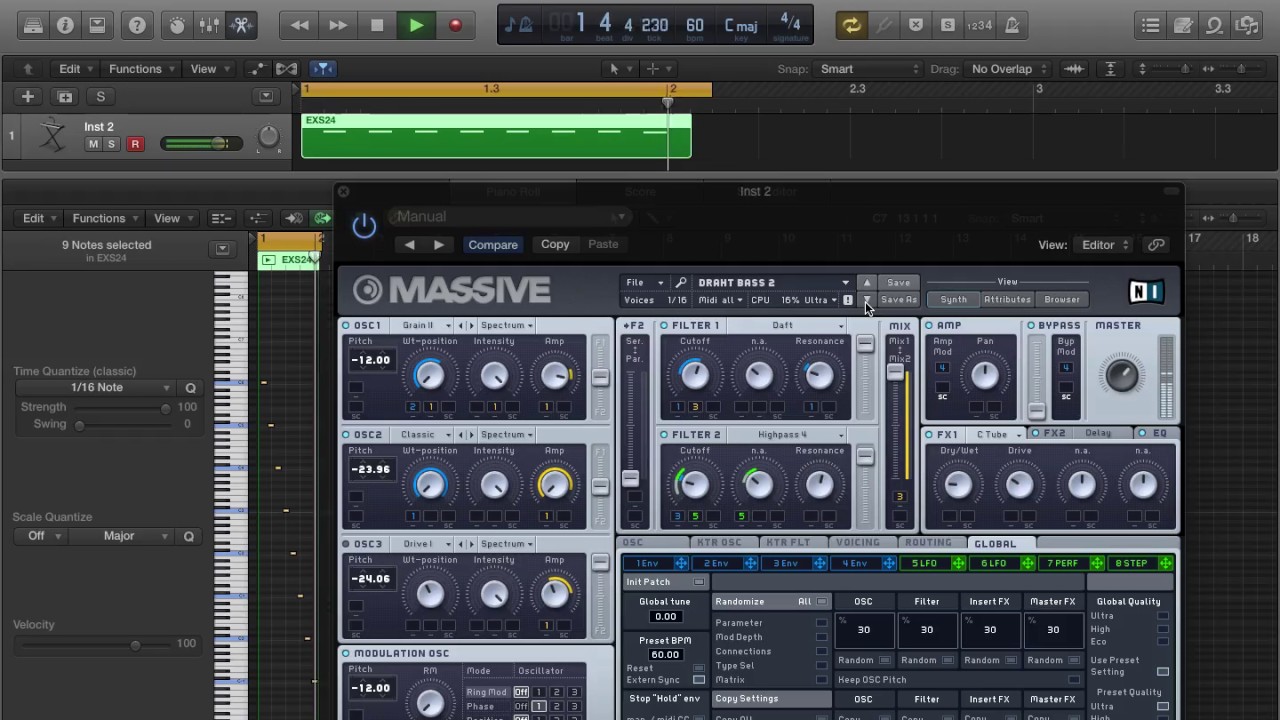Click the Compare button in plug-in header
Screen dimensions: 1280x720
[493, 244]
